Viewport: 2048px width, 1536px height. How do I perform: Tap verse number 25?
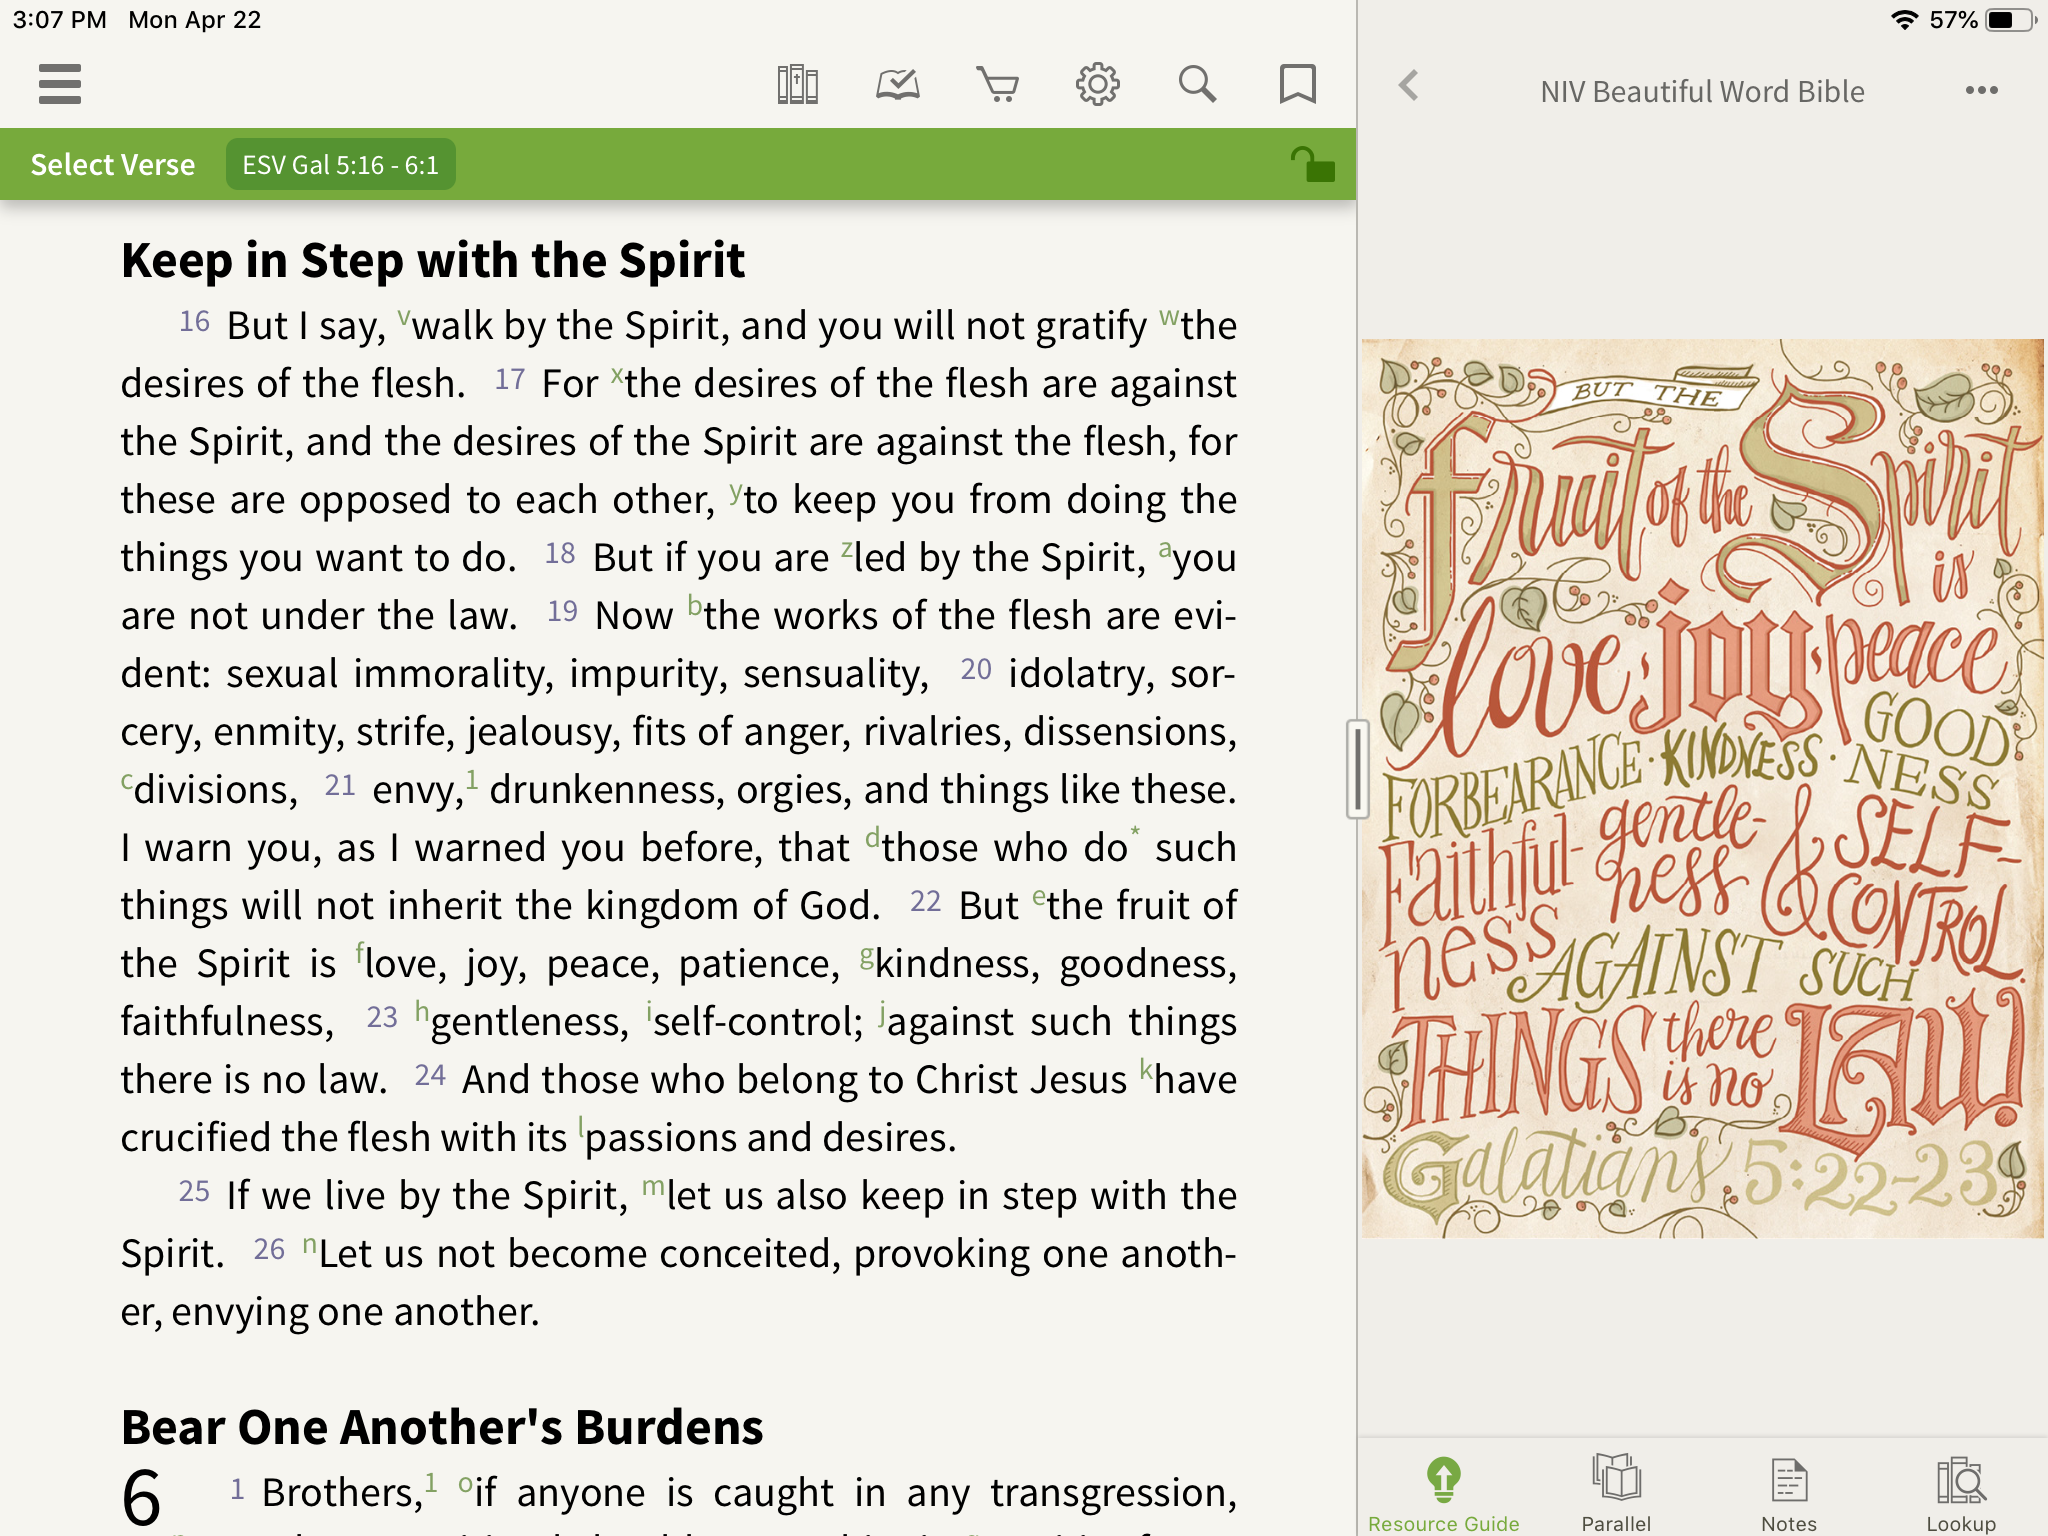pos(194,1191)
